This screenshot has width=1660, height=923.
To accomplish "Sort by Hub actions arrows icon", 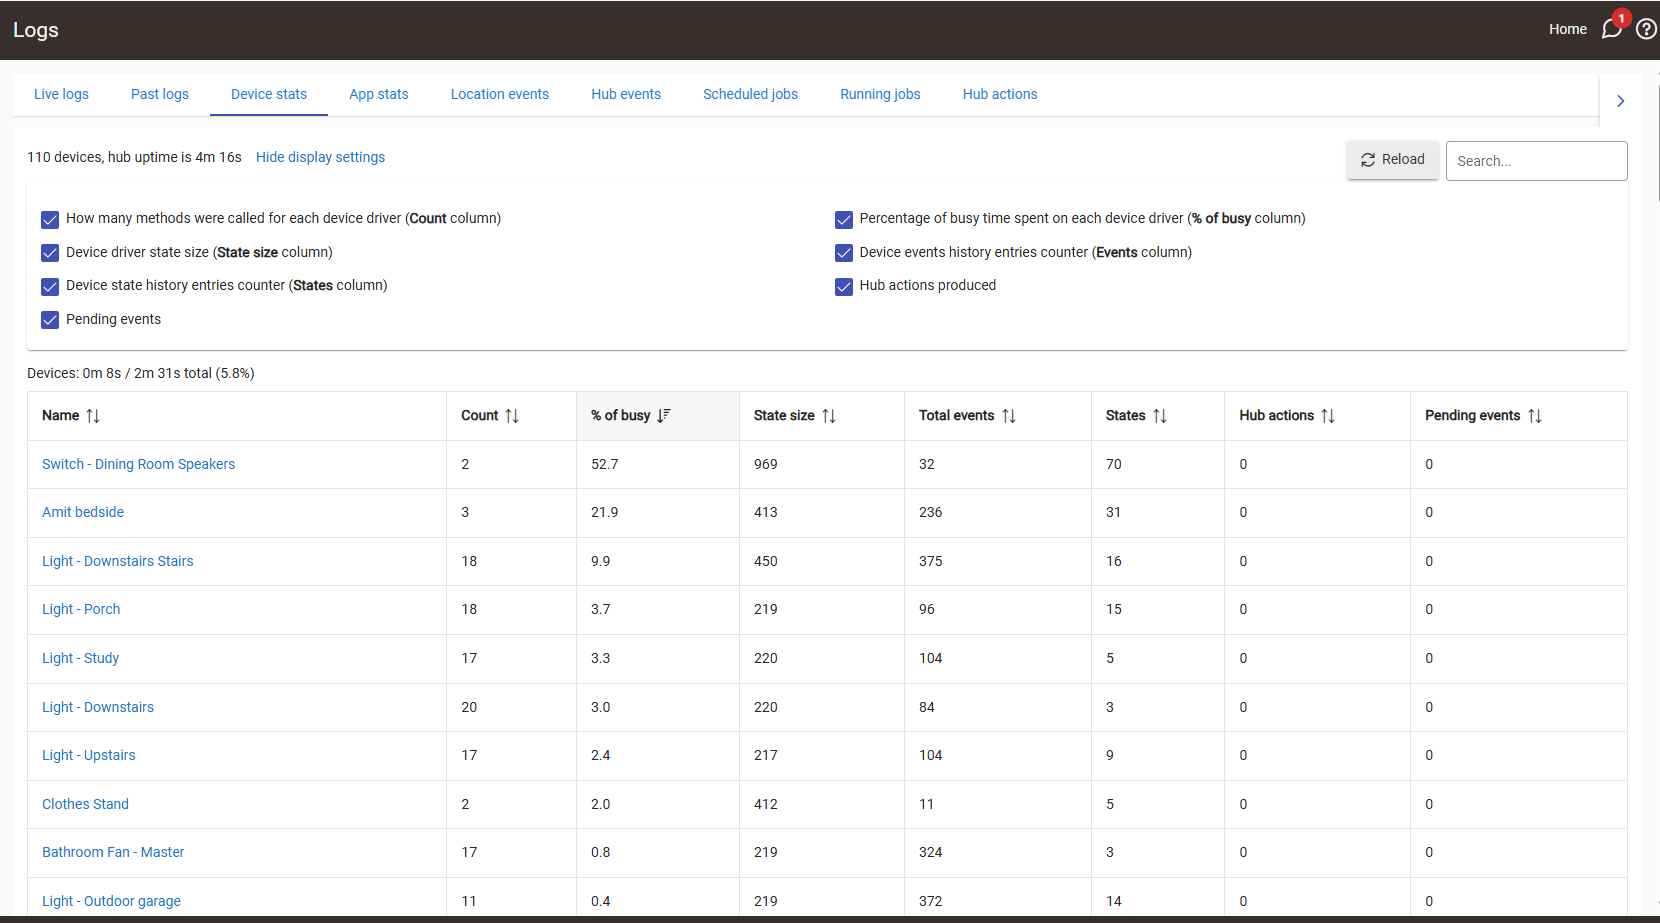I will point(1328,416).
